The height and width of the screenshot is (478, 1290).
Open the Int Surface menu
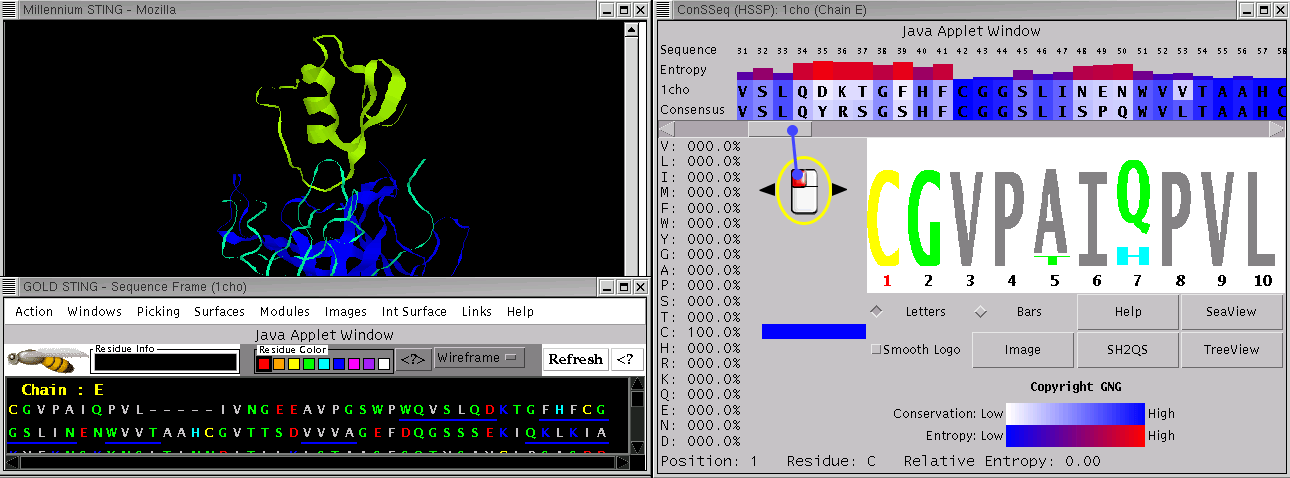[x=414, y=311]
